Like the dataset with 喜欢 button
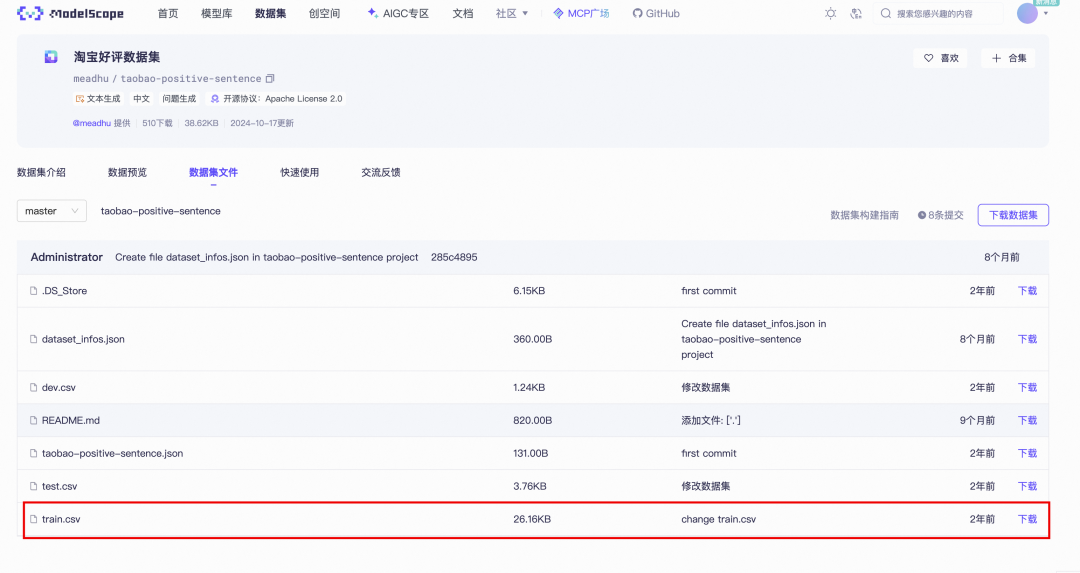 941,58
